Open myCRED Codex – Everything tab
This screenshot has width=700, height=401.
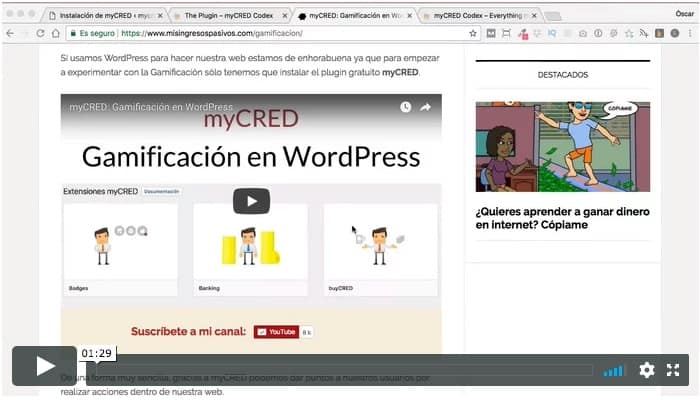click(478, 16)
